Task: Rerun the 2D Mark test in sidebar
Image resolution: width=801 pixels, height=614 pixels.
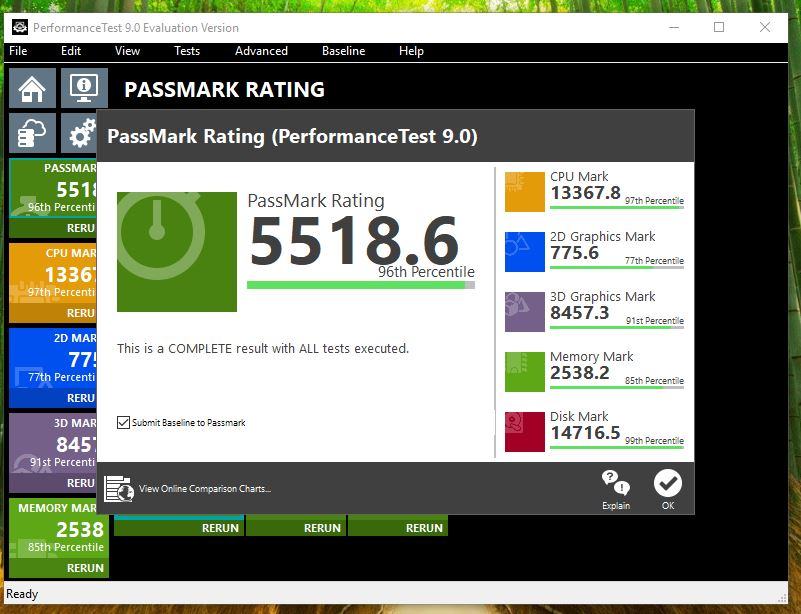Action: point(53,398)
